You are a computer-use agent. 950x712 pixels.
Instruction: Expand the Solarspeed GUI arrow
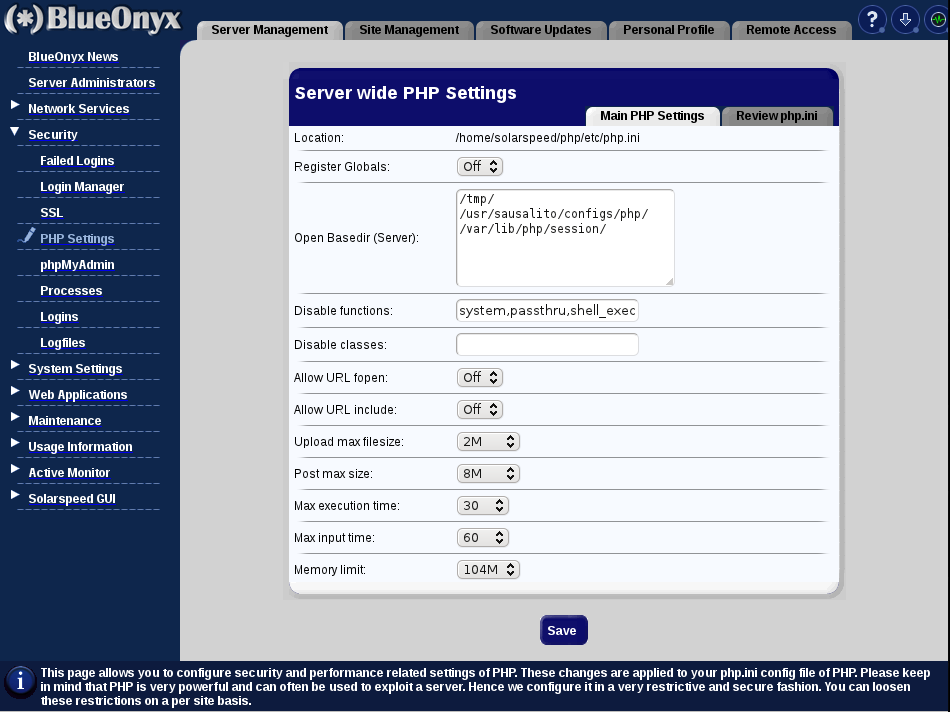[15, 495]
